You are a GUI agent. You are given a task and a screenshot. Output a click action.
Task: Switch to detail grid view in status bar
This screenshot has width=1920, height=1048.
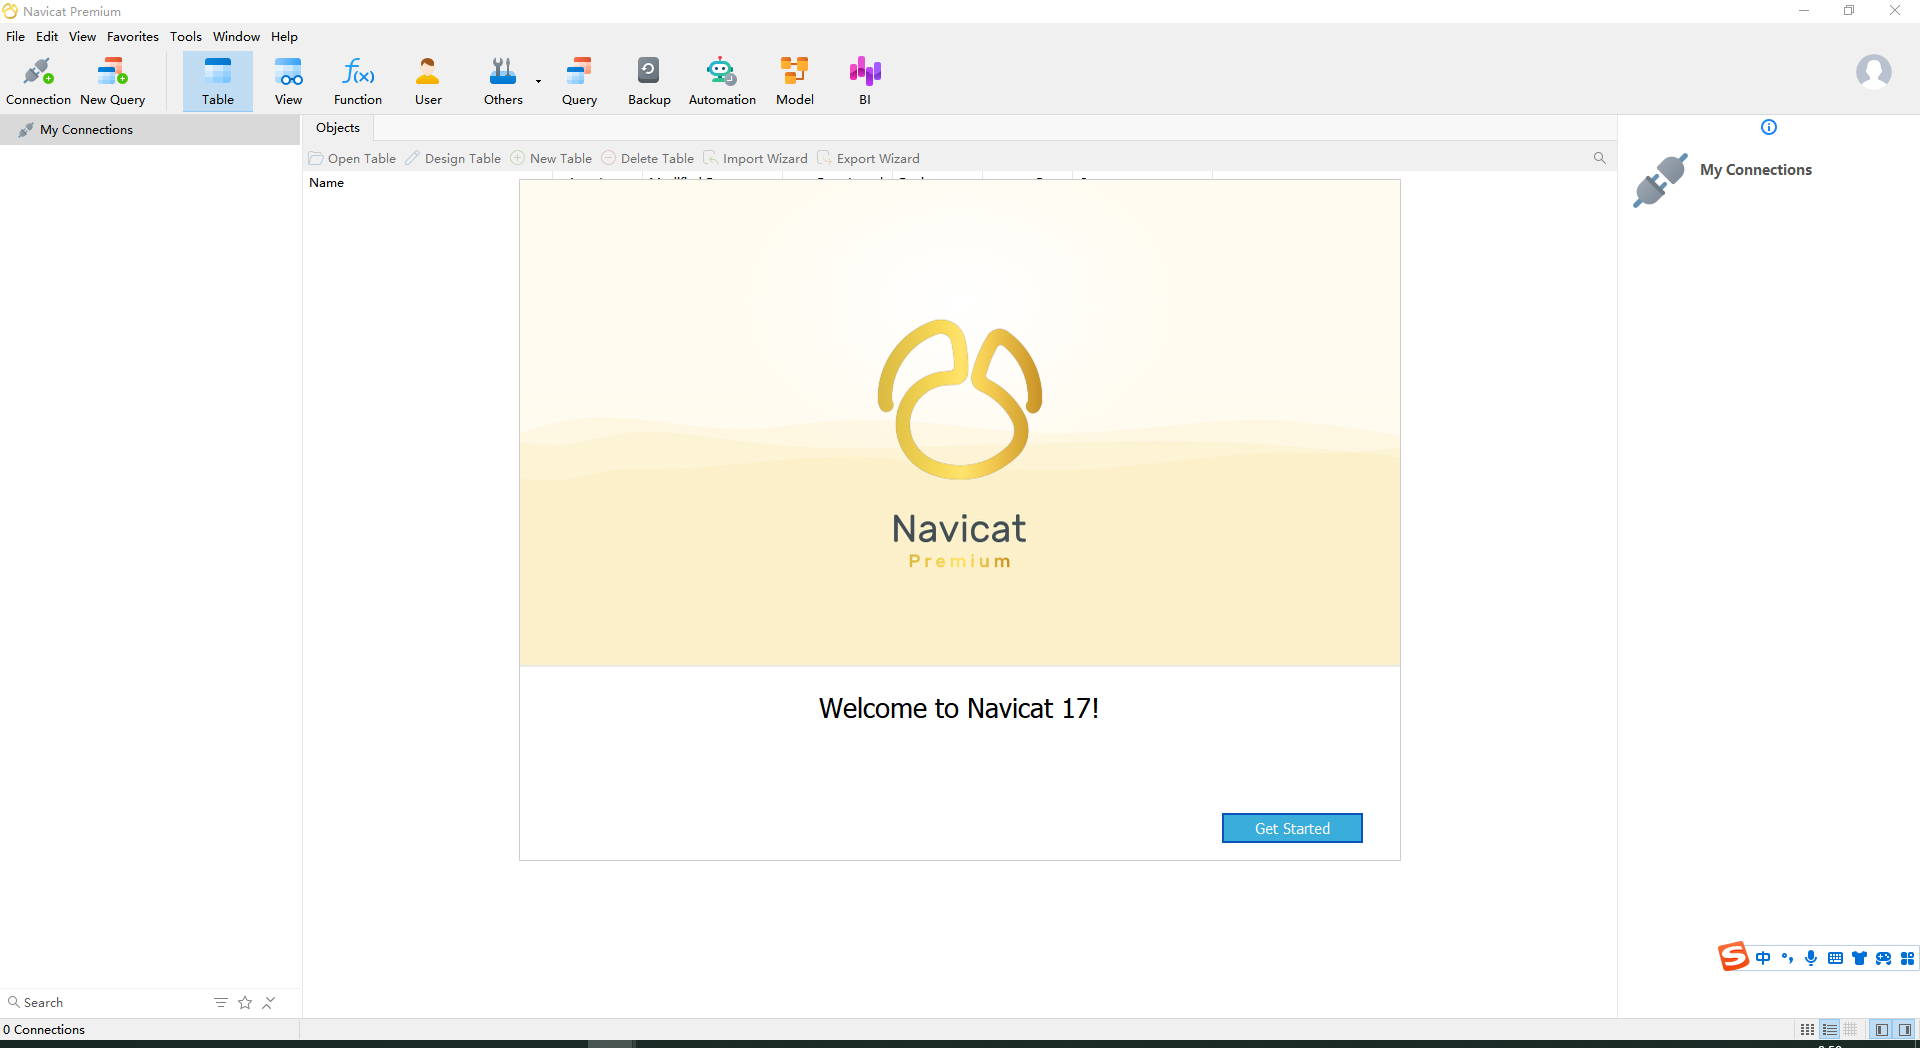click(x=1851, y=1030)
